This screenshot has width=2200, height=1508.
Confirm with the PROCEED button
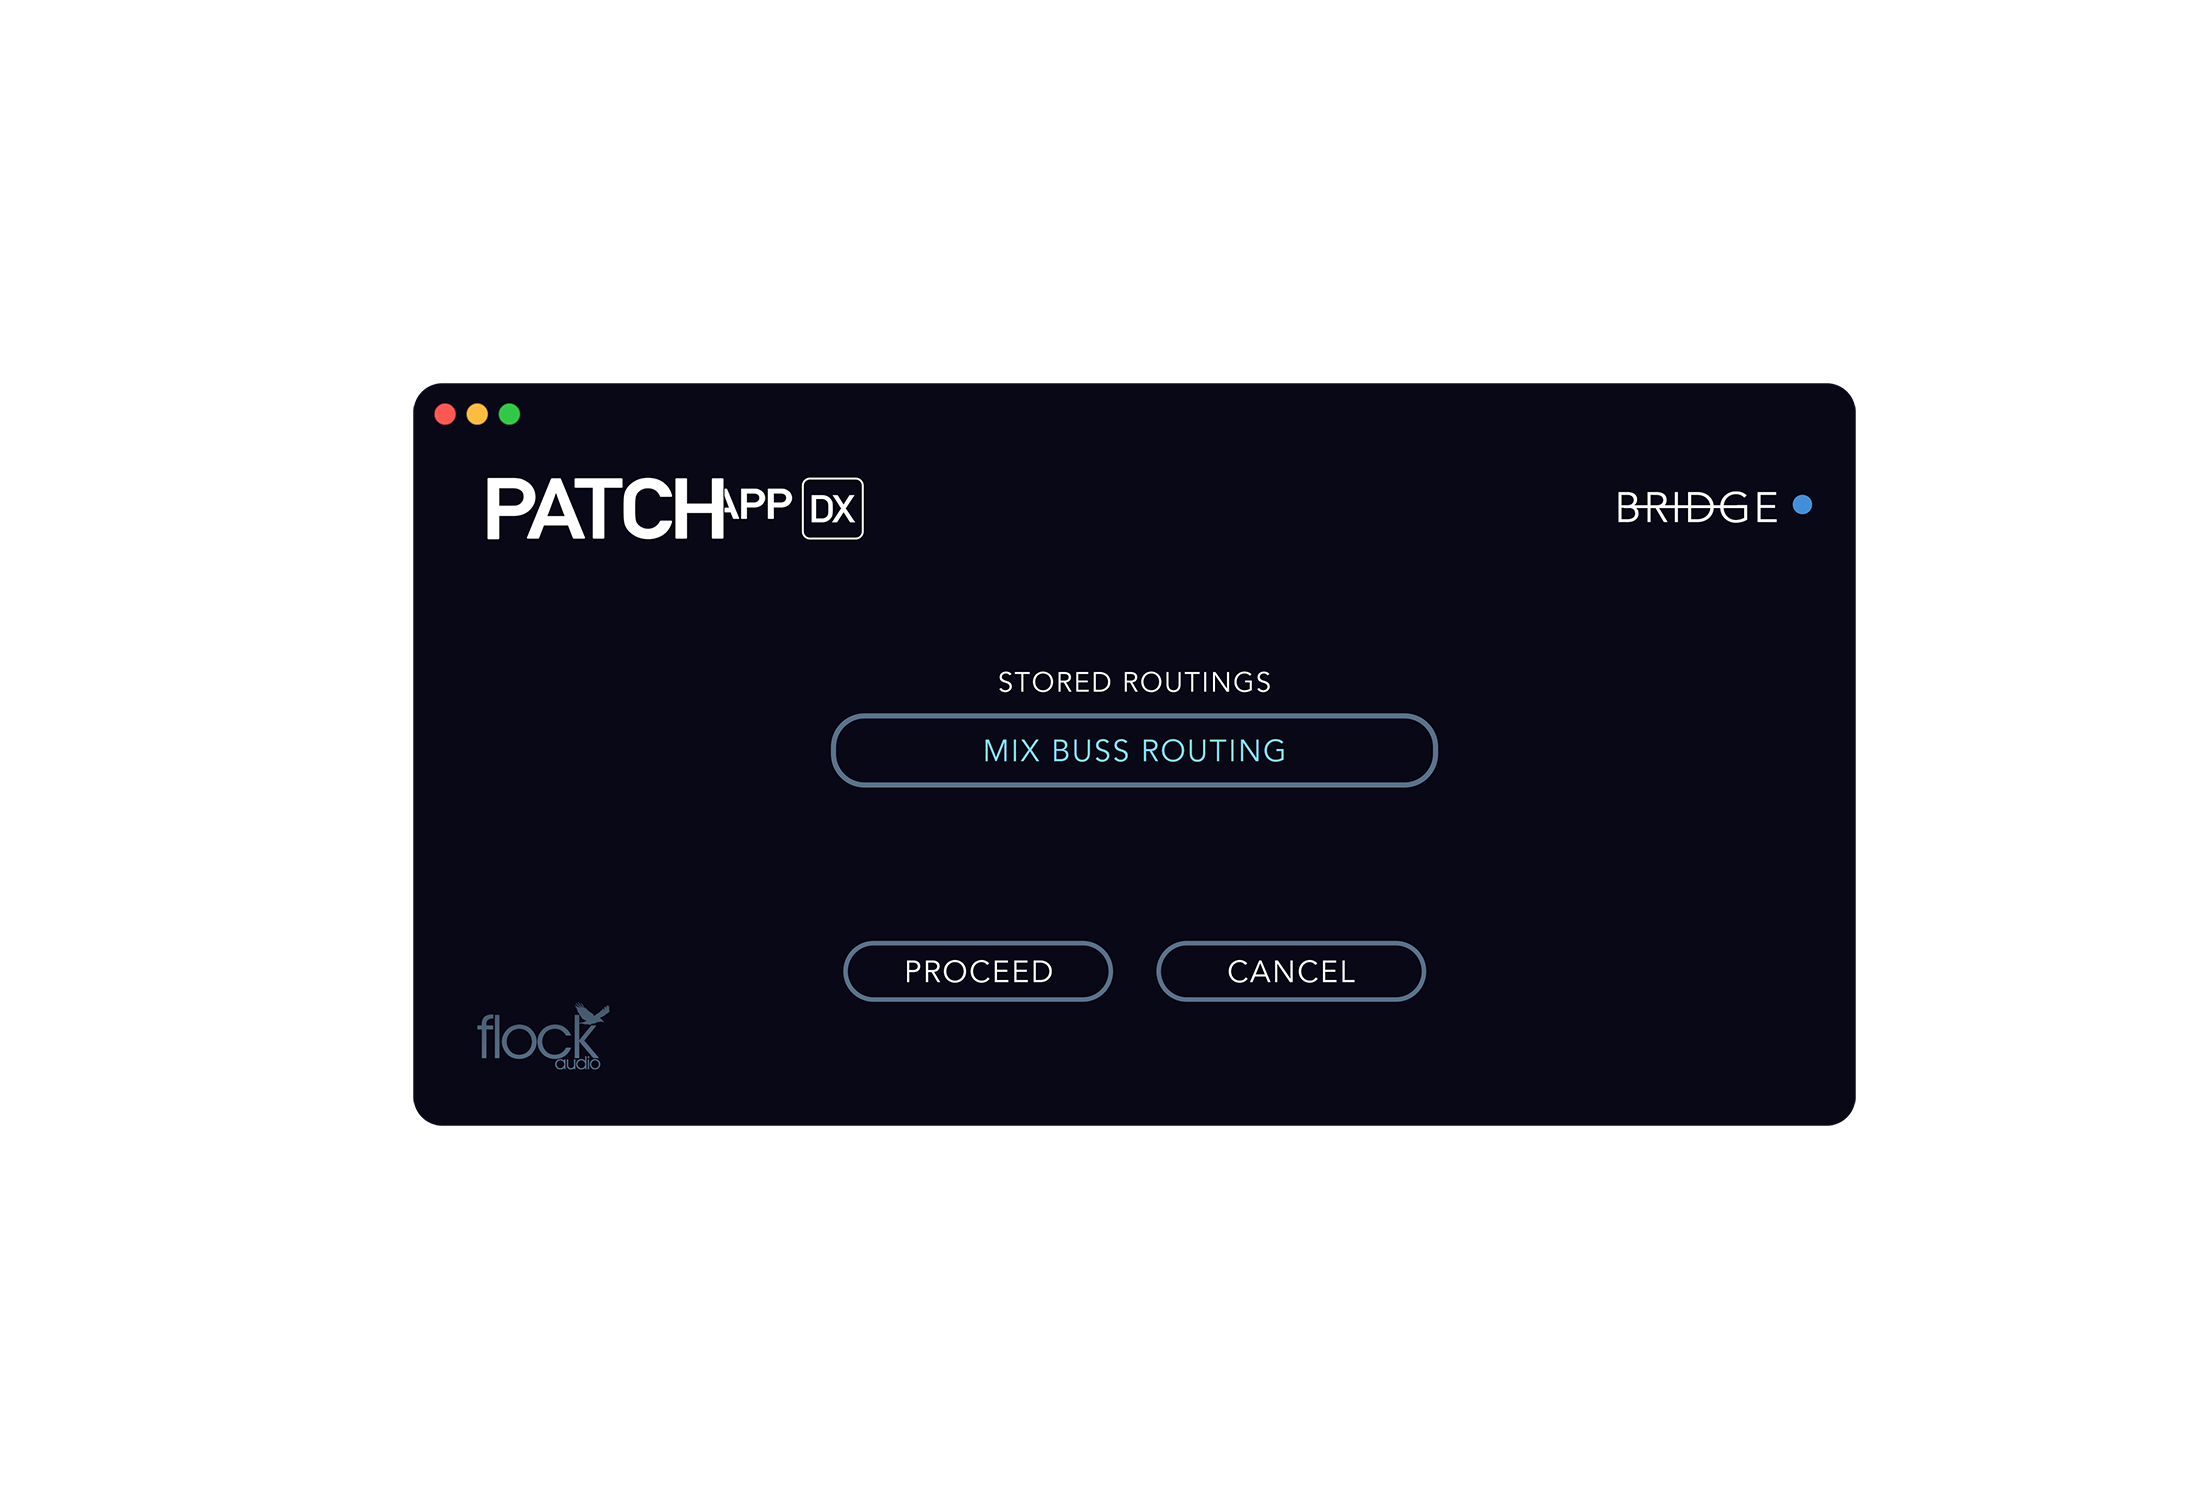pos(978,971)
